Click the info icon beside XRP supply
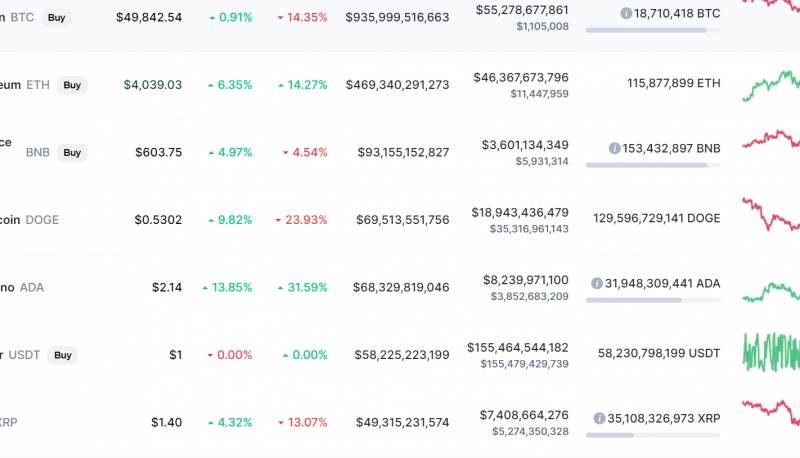The image size is (800, 458). point(599,419)
